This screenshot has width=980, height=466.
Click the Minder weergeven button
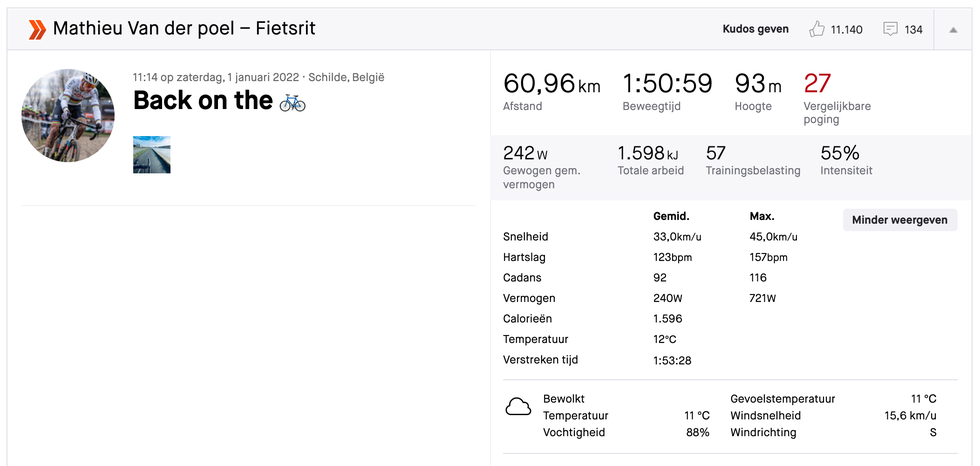pyautogui.click(x=900, y=220)
